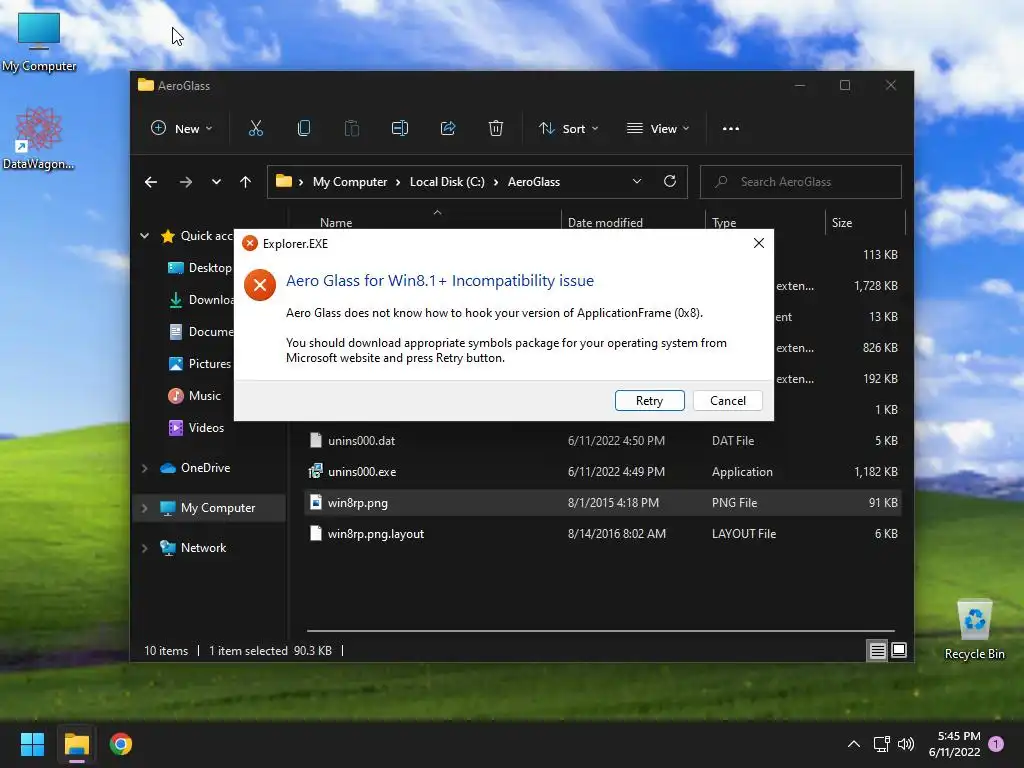
Task: Open recent locations chevron dropdown
Action: point(216,182)
